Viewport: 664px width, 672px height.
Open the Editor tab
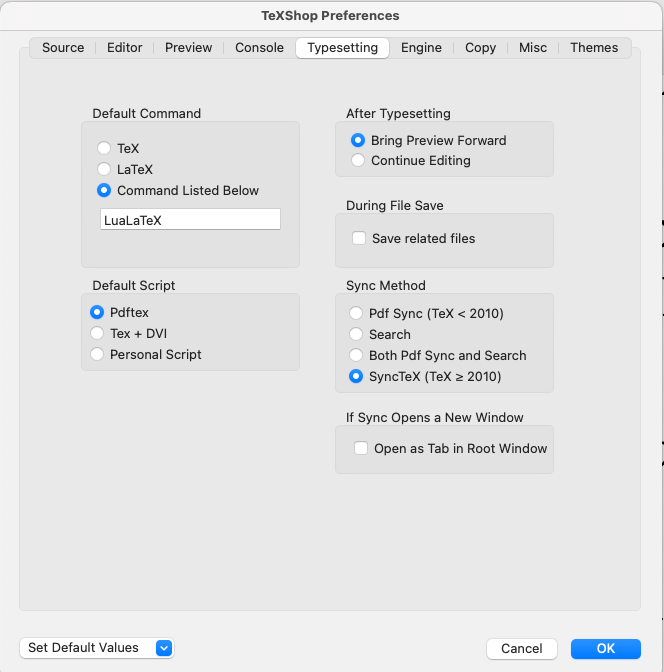coord(125,48)
